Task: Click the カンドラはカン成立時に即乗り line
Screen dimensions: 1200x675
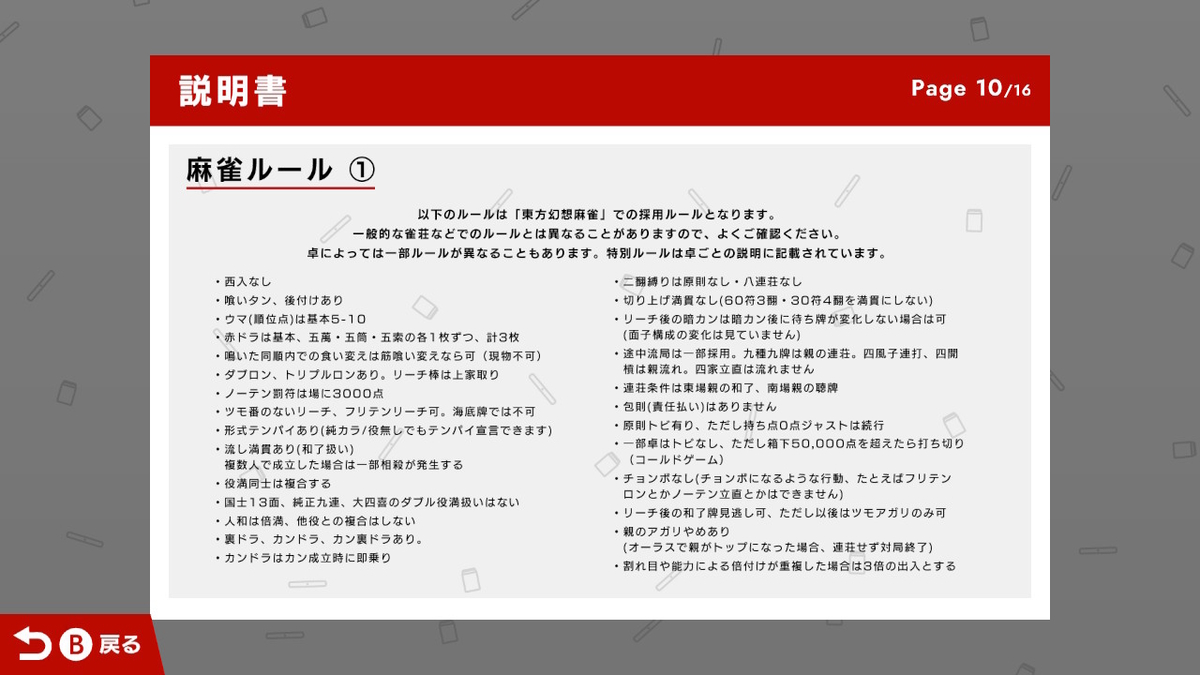Action: point(302,558)
